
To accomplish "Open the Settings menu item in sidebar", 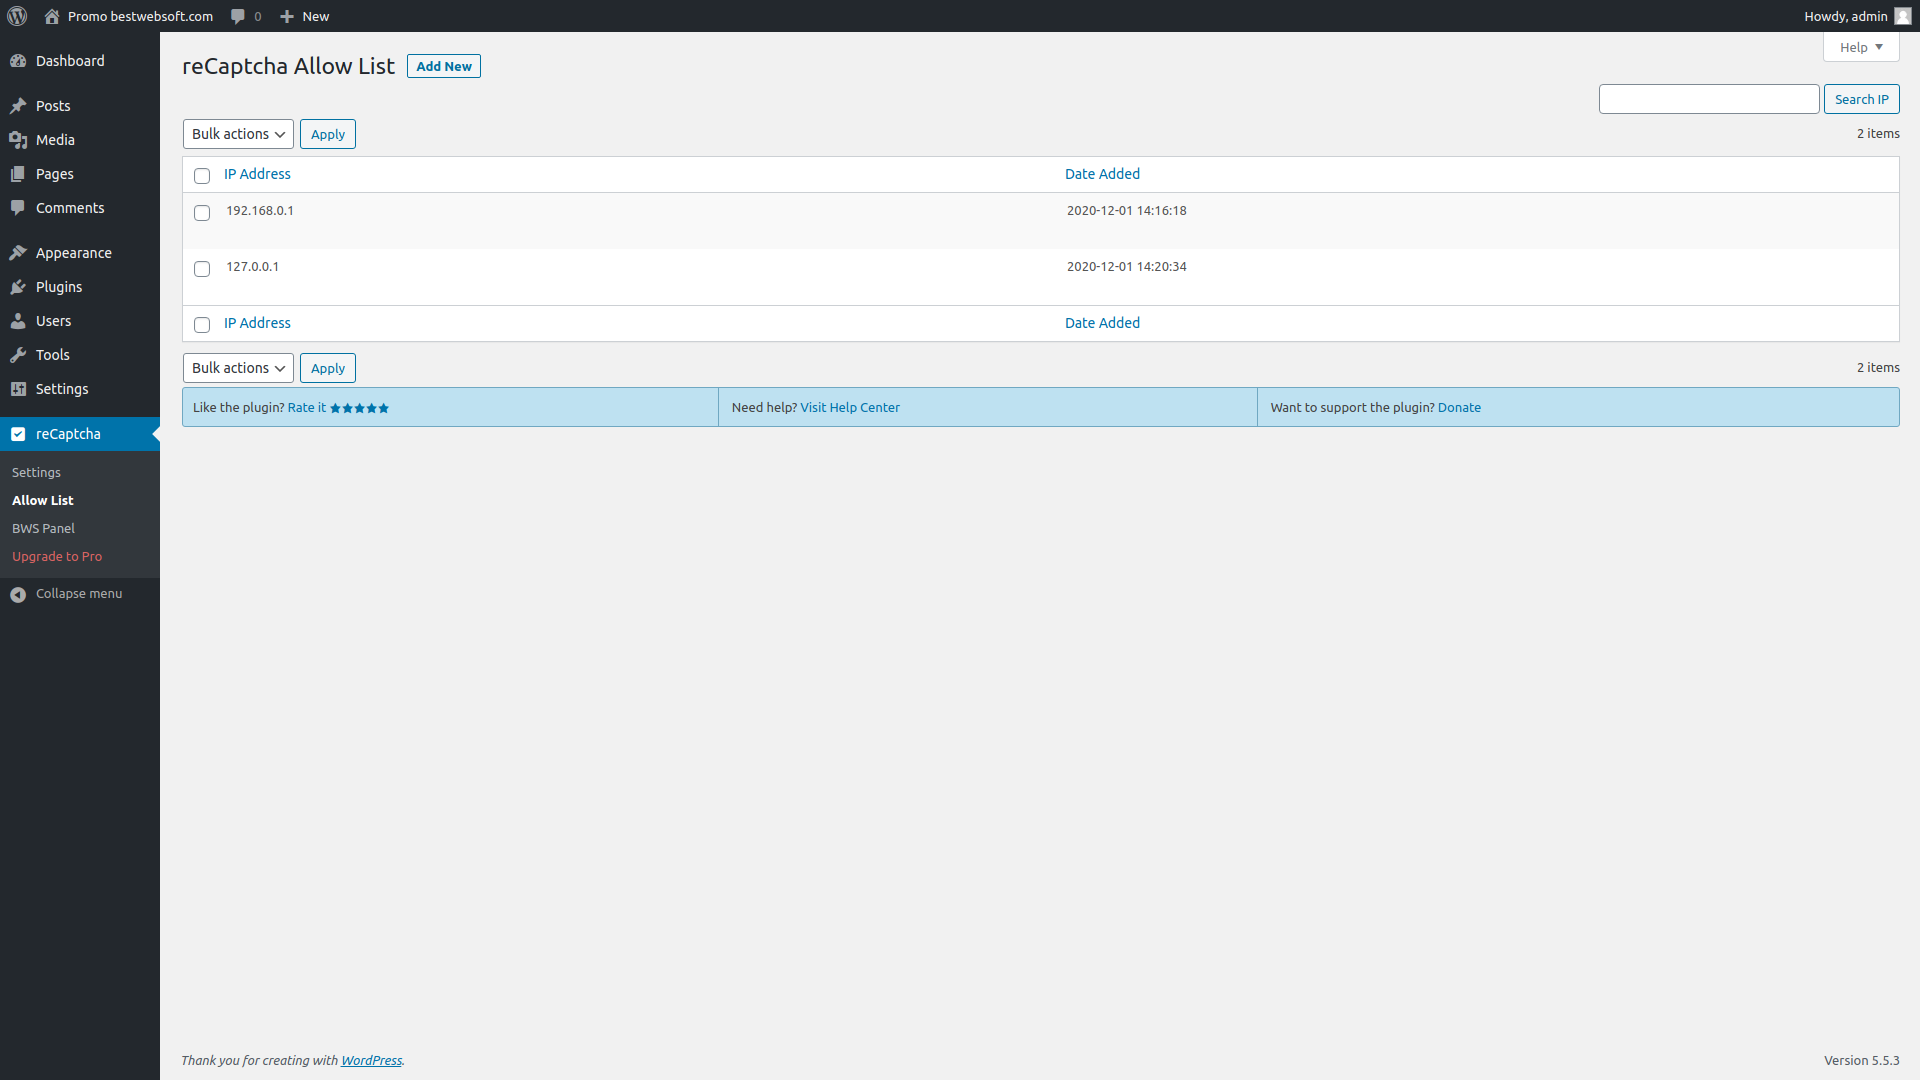I will 61,388.
